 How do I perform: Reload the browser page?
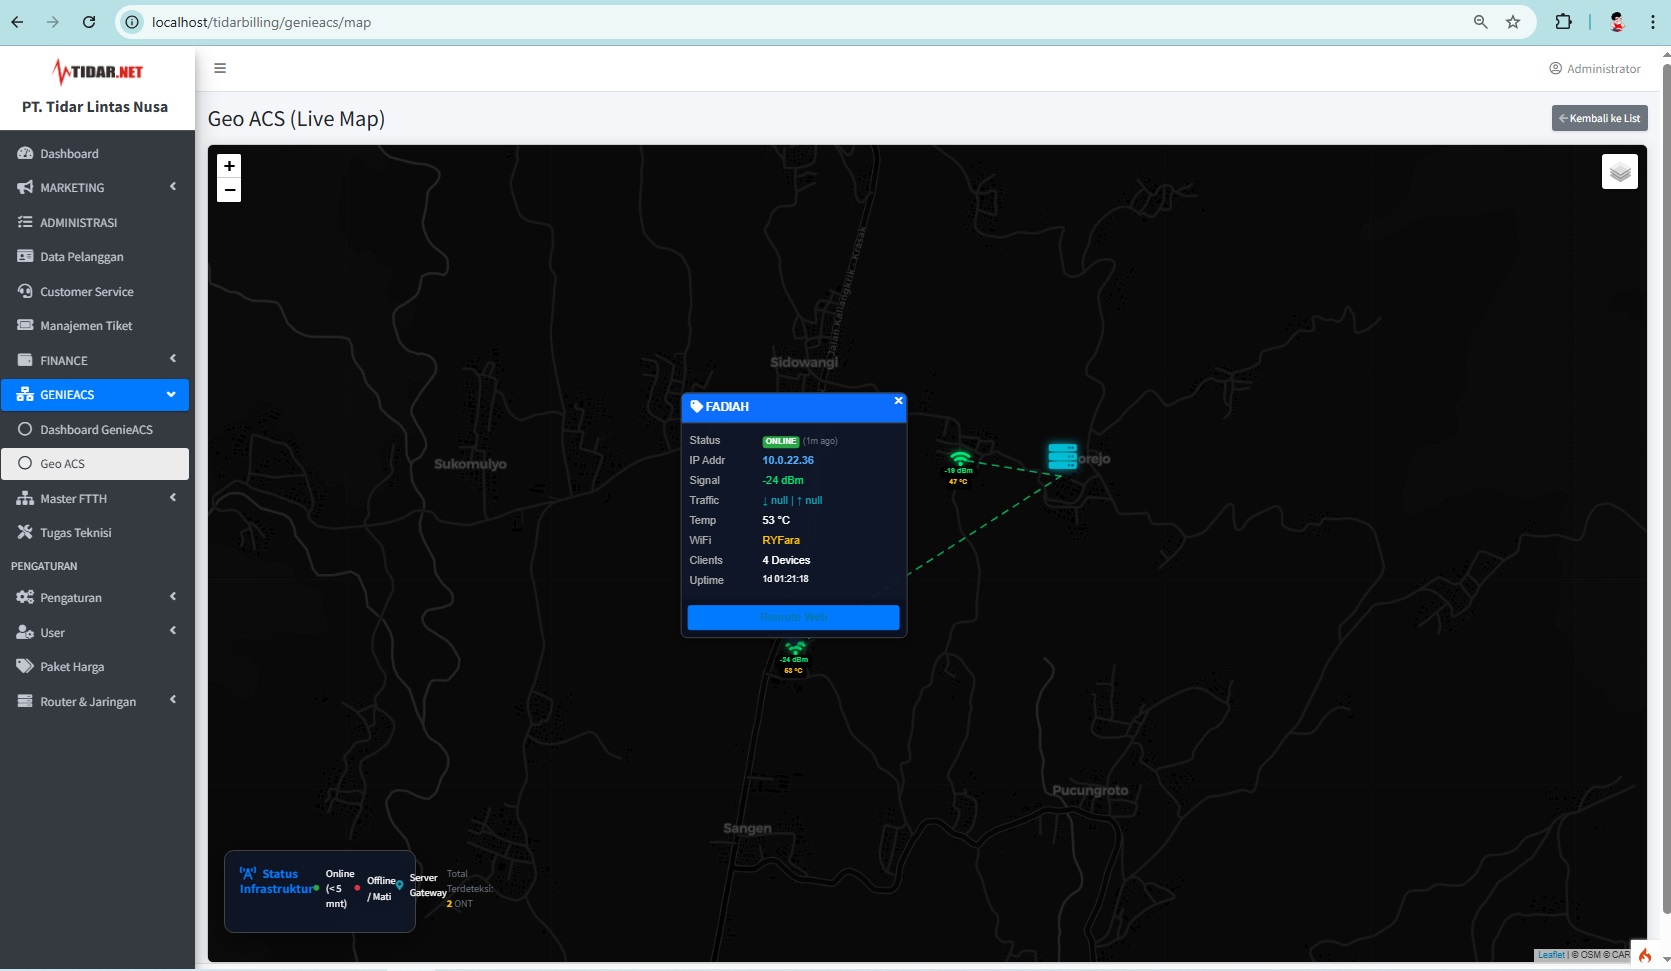89,22
